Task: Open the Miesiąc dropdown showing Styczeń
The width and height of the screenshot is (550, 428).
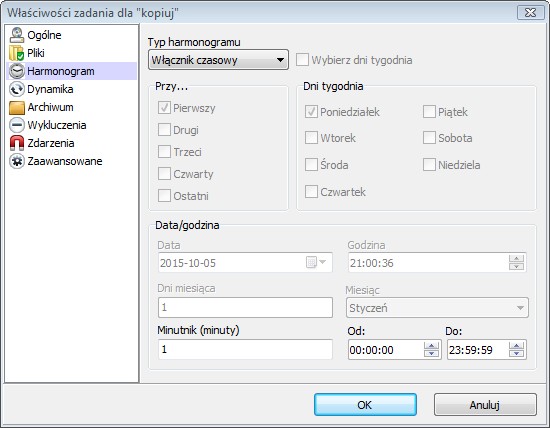Action: pos(437,308)
